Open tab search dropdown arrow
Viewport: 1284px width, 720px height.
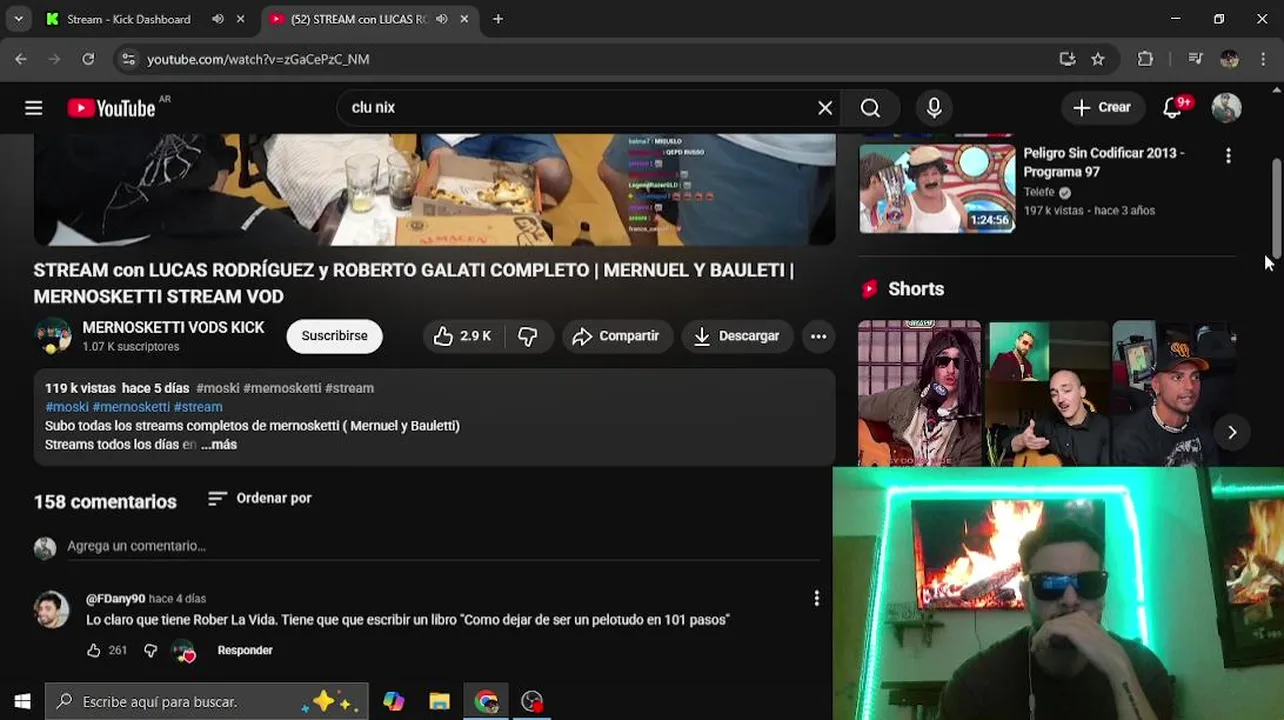click(18, 19)
